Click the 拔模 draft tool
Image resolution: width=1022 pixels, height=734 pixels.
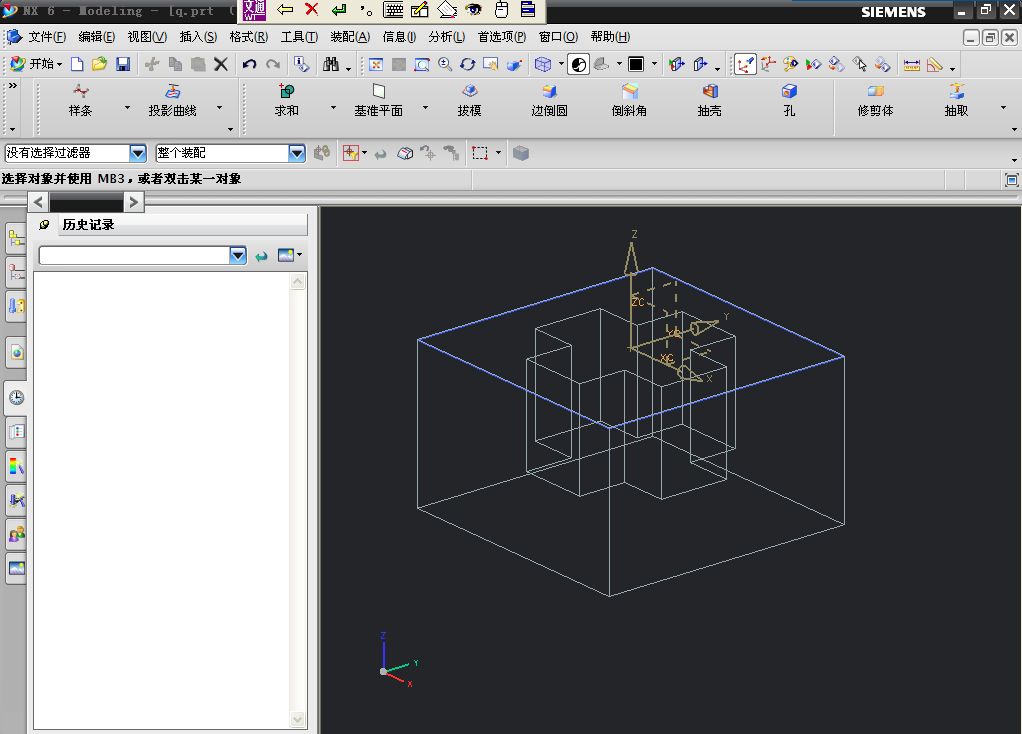[x=469, y=100]
